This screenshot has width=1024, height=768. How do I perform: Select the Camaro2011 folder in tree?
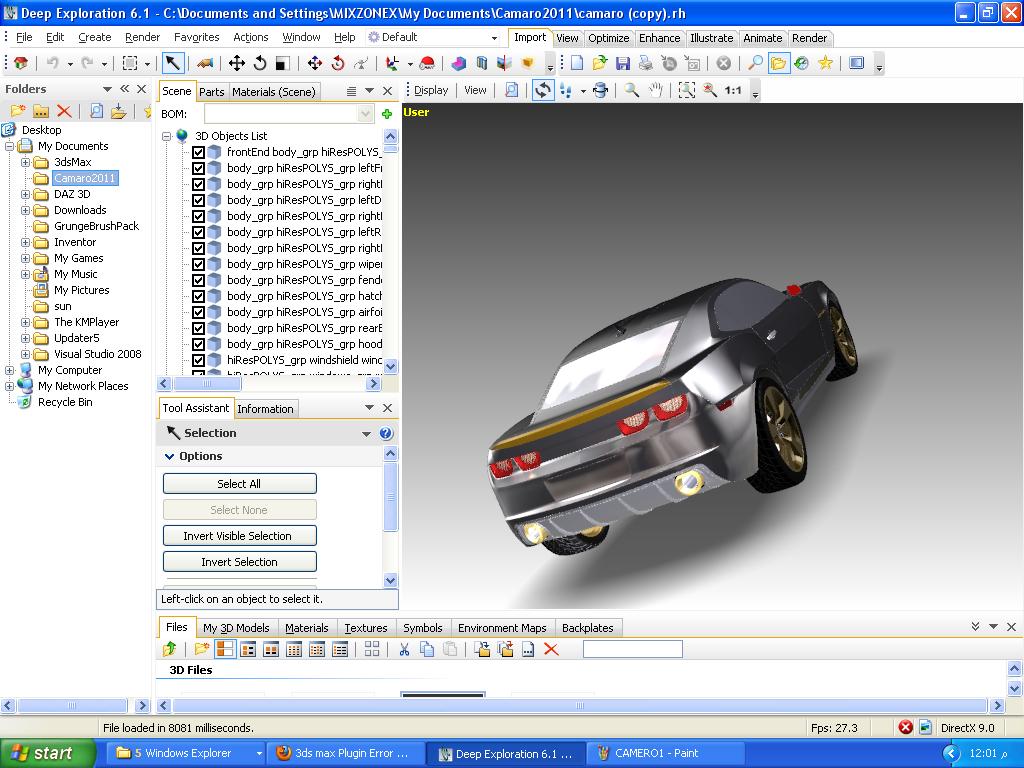tap(84, 178)
